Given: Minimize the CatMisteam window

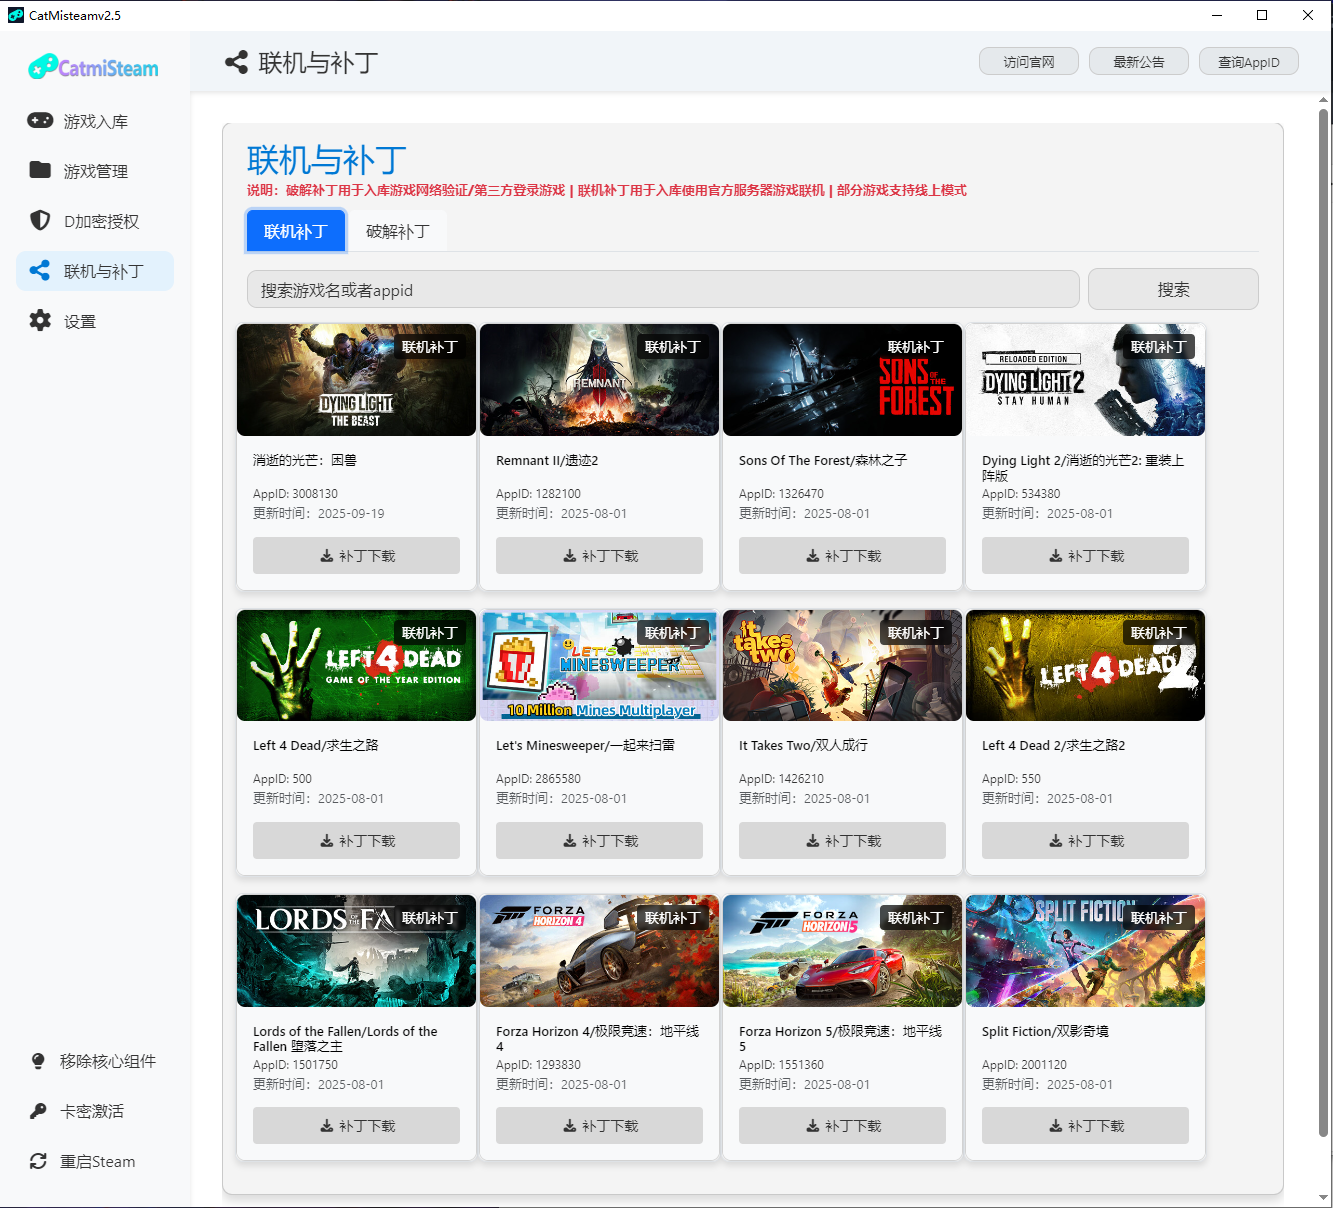Looking at the screenshot, I should pyautogui.click(x=1217, y=15).
